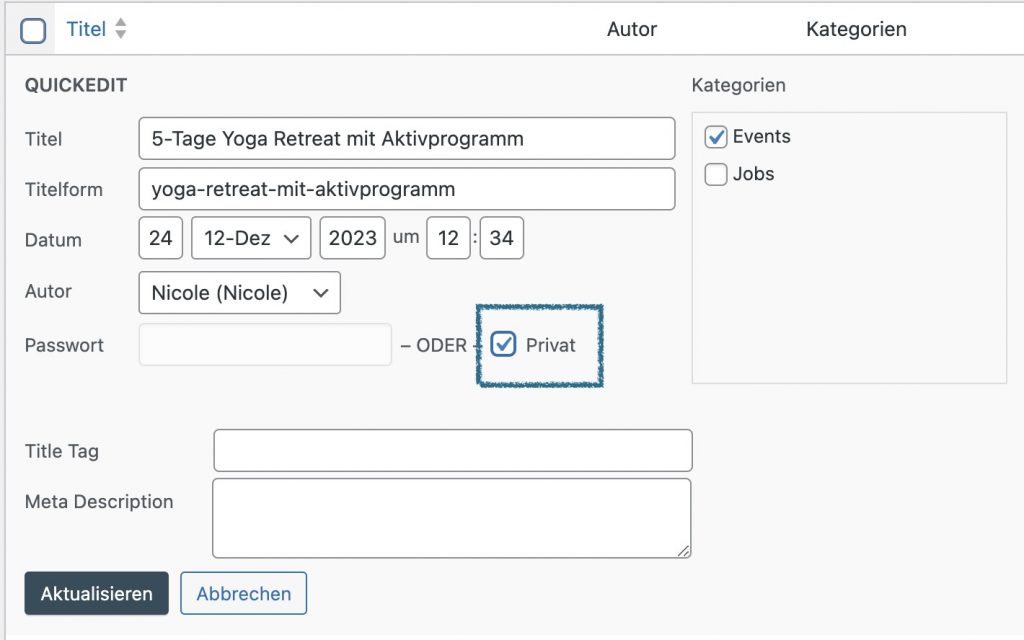Viewport: 1024px width, 640px height.
Task: Click the minute field showing 34
Action: point(501,239)
